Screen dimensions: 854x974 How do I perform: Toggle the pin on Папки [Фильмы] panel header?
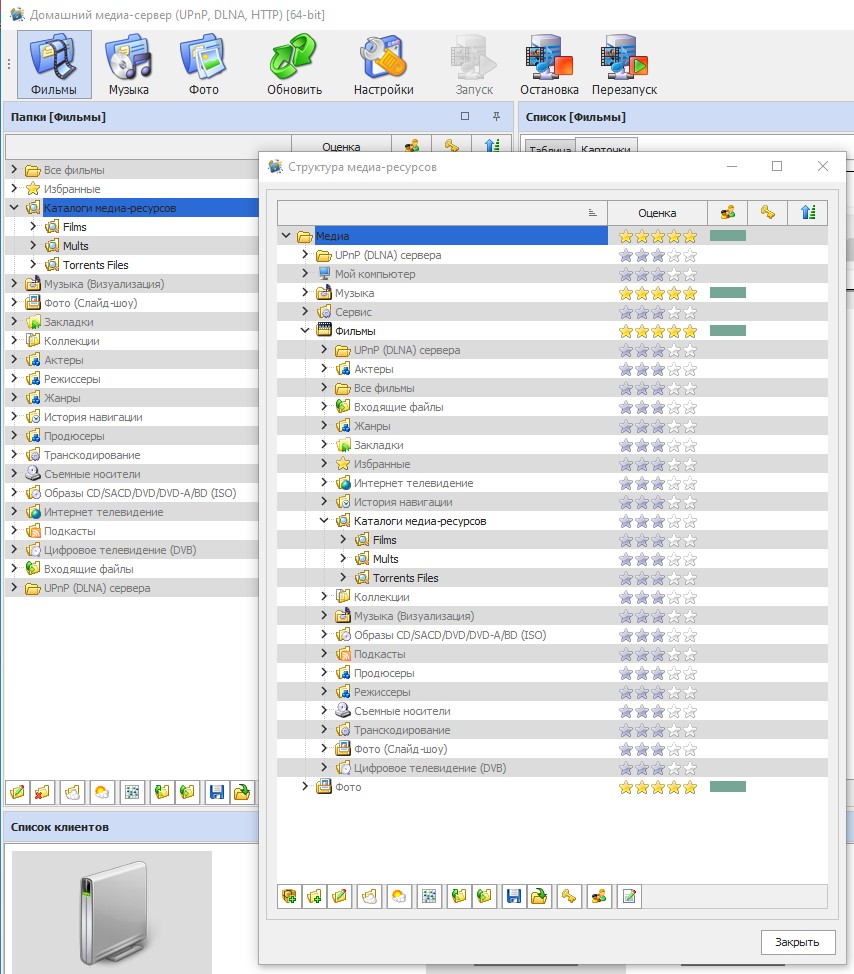495,117
